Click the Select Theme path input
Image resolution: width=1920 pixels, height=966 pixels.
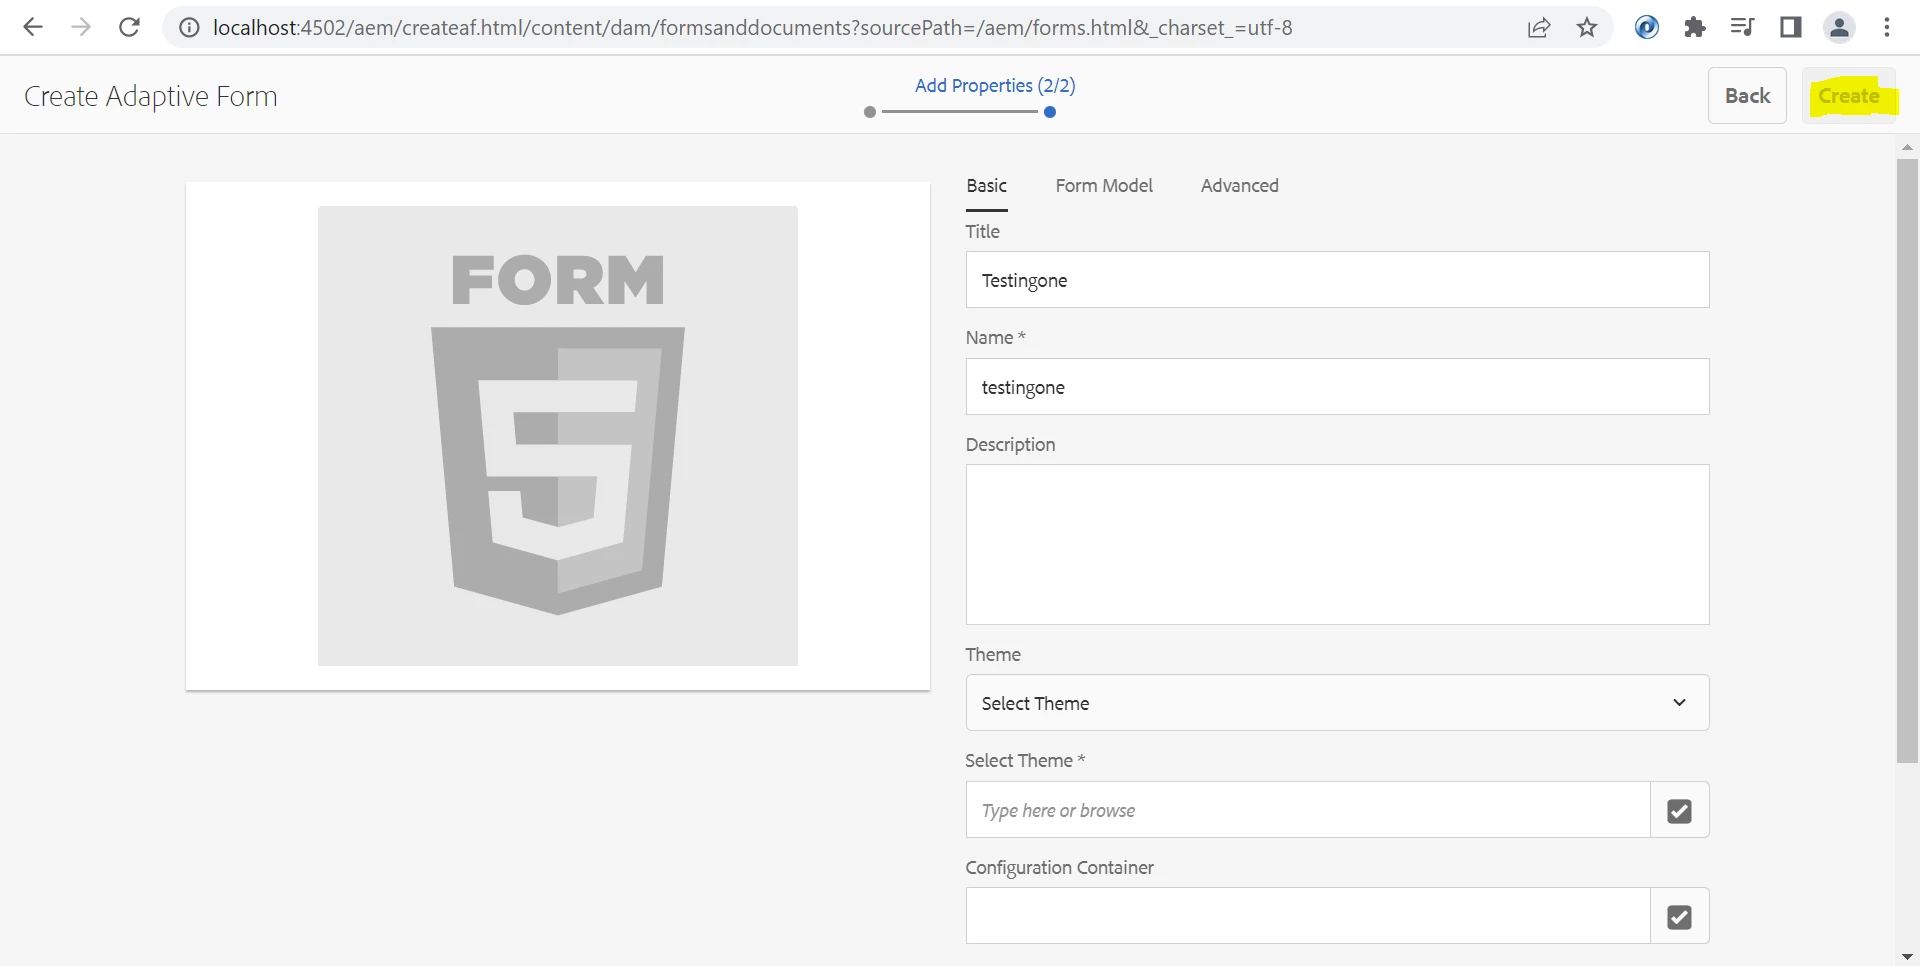click(x=1308, y=810)
